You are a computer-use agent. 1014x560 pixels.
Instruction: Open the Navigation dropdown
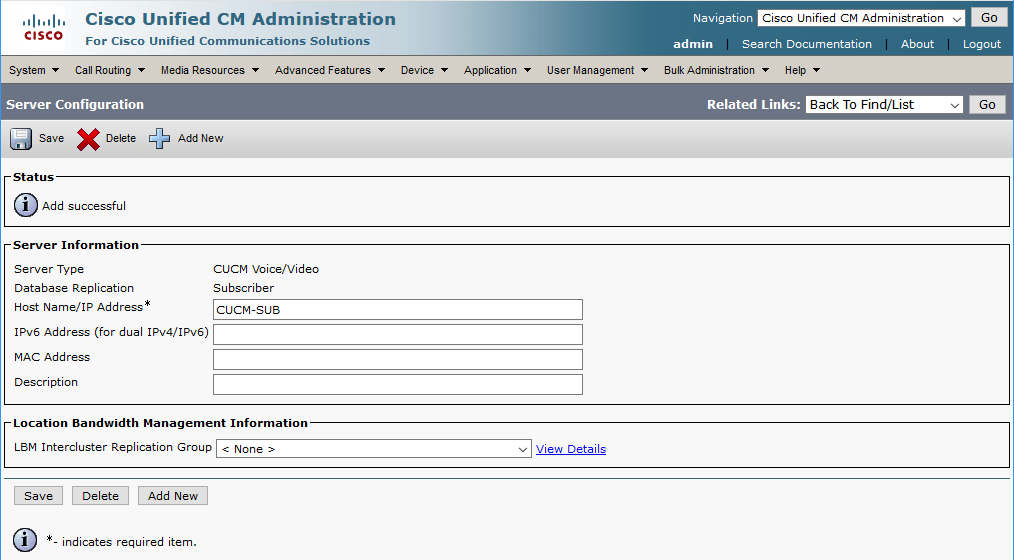[861, 18]
